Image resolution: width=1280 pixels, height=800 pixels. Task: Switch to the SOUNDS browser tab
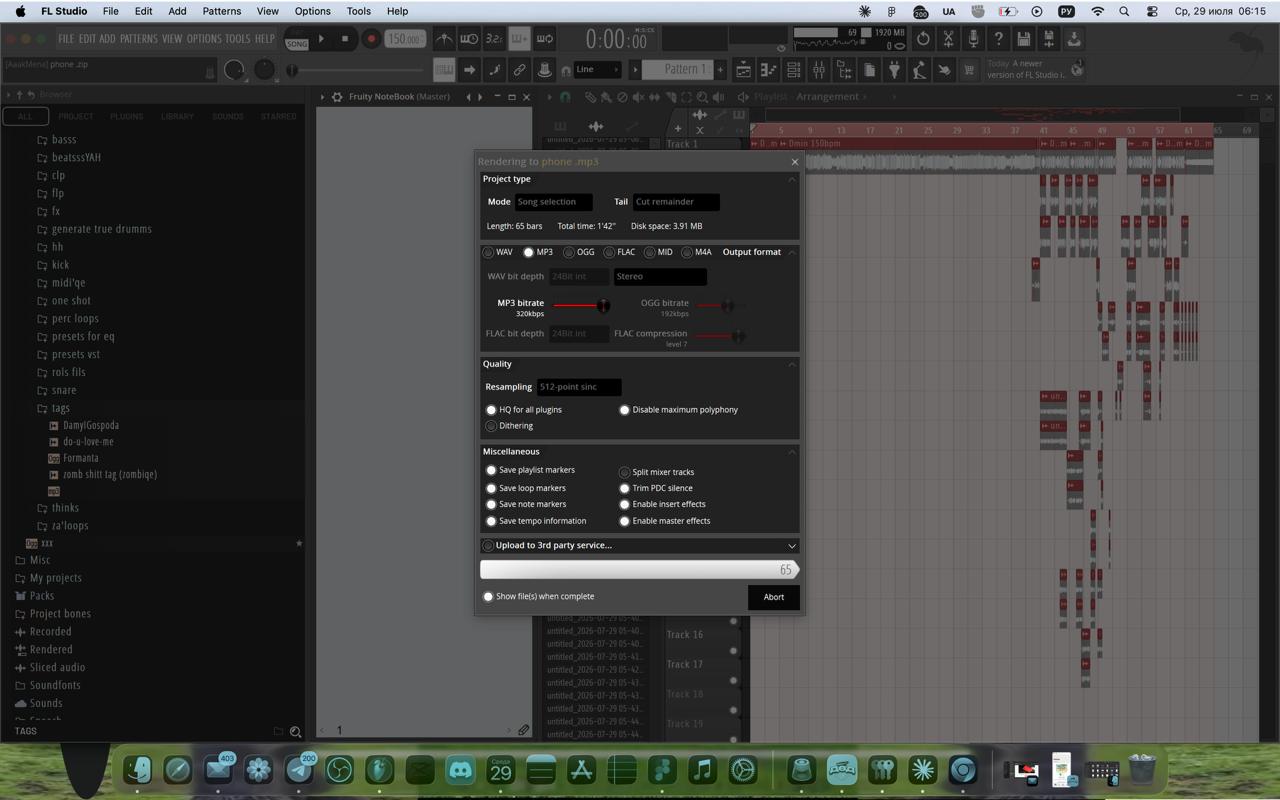click(x=228, y=116)
